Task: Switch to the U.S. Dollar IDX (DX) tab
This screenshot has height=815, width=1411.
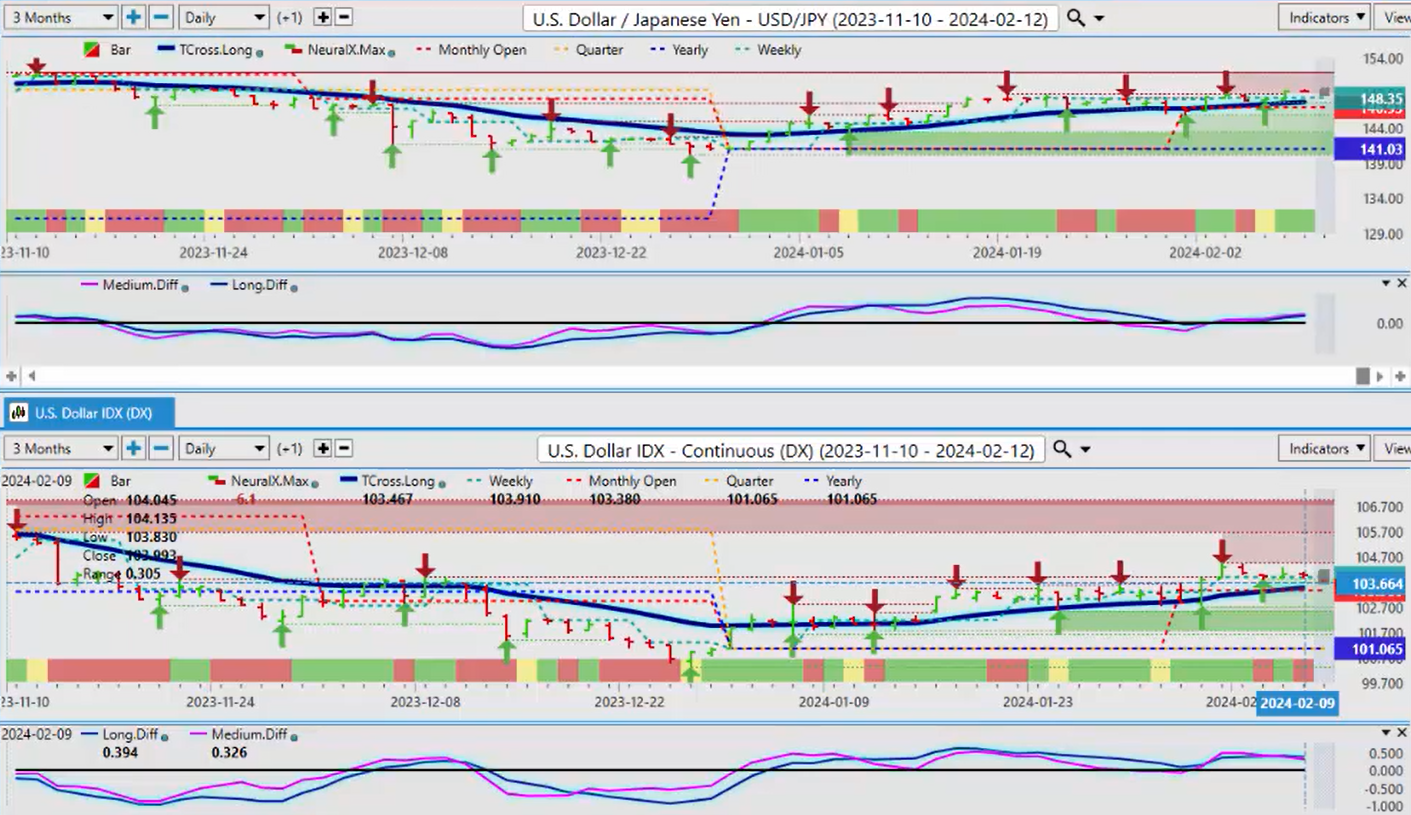Action: (90, 412)
